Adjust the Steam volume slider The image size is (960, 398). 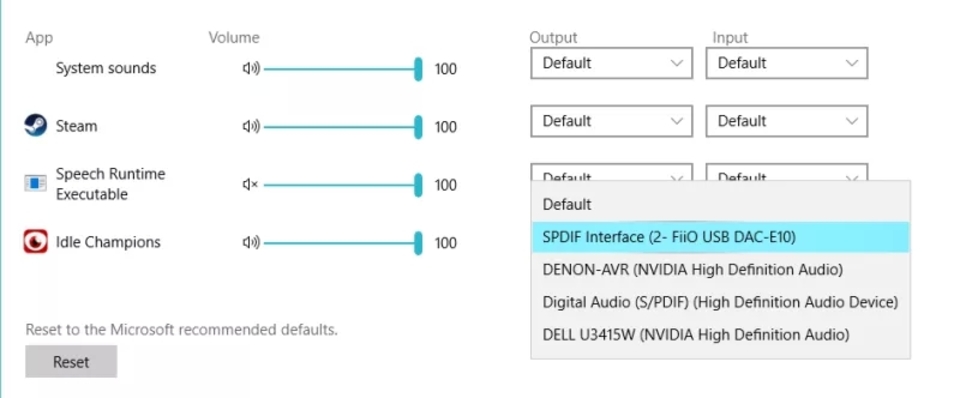pyautogui.click(x=343, y=127)
